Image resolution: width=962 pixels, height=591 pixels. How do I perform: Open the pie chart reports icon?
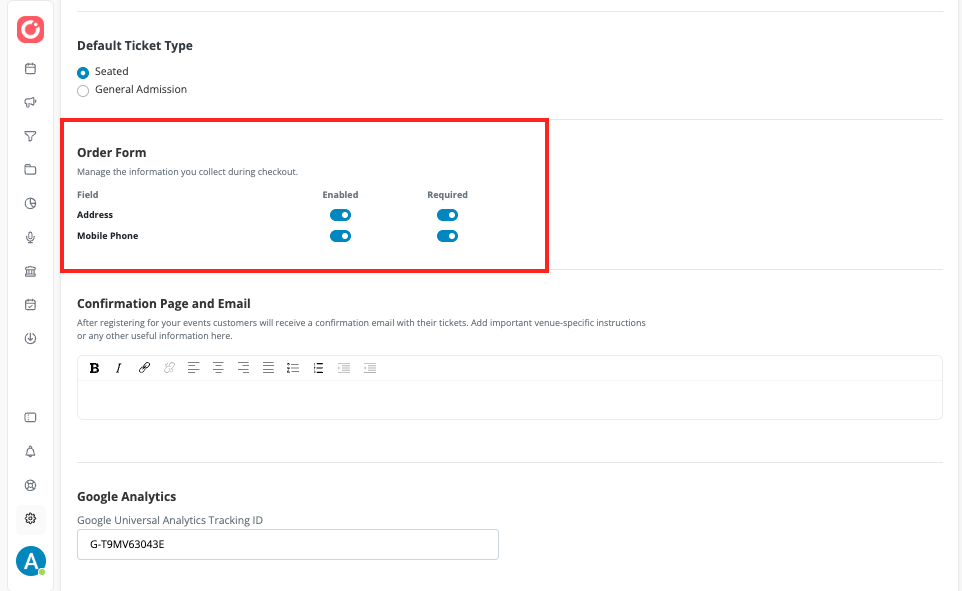click(30, 204)
